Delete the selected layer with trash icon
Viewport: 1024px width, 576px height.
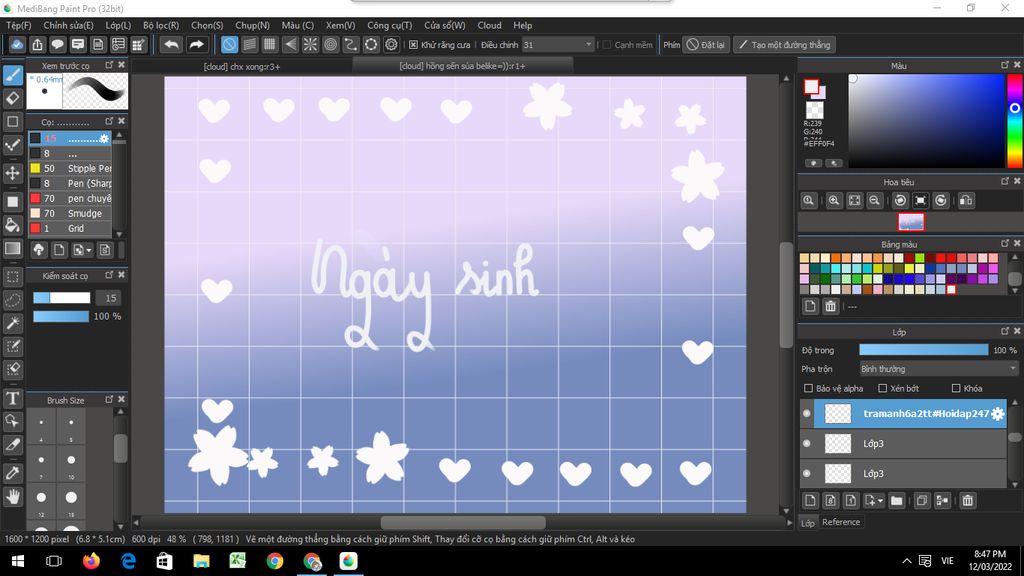click(x=968, y=500)
